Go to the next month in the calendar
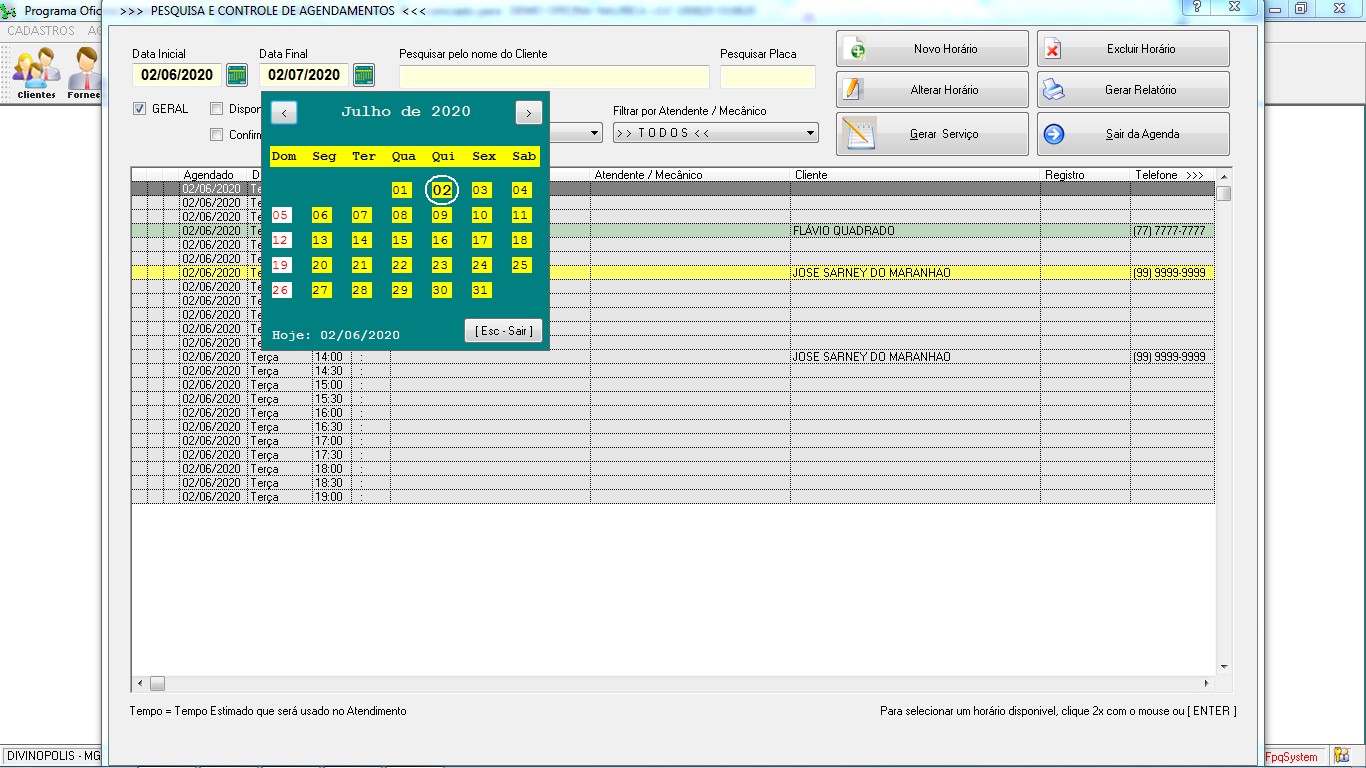Screen dimensions: 1366x768 [x=529, y=113]
